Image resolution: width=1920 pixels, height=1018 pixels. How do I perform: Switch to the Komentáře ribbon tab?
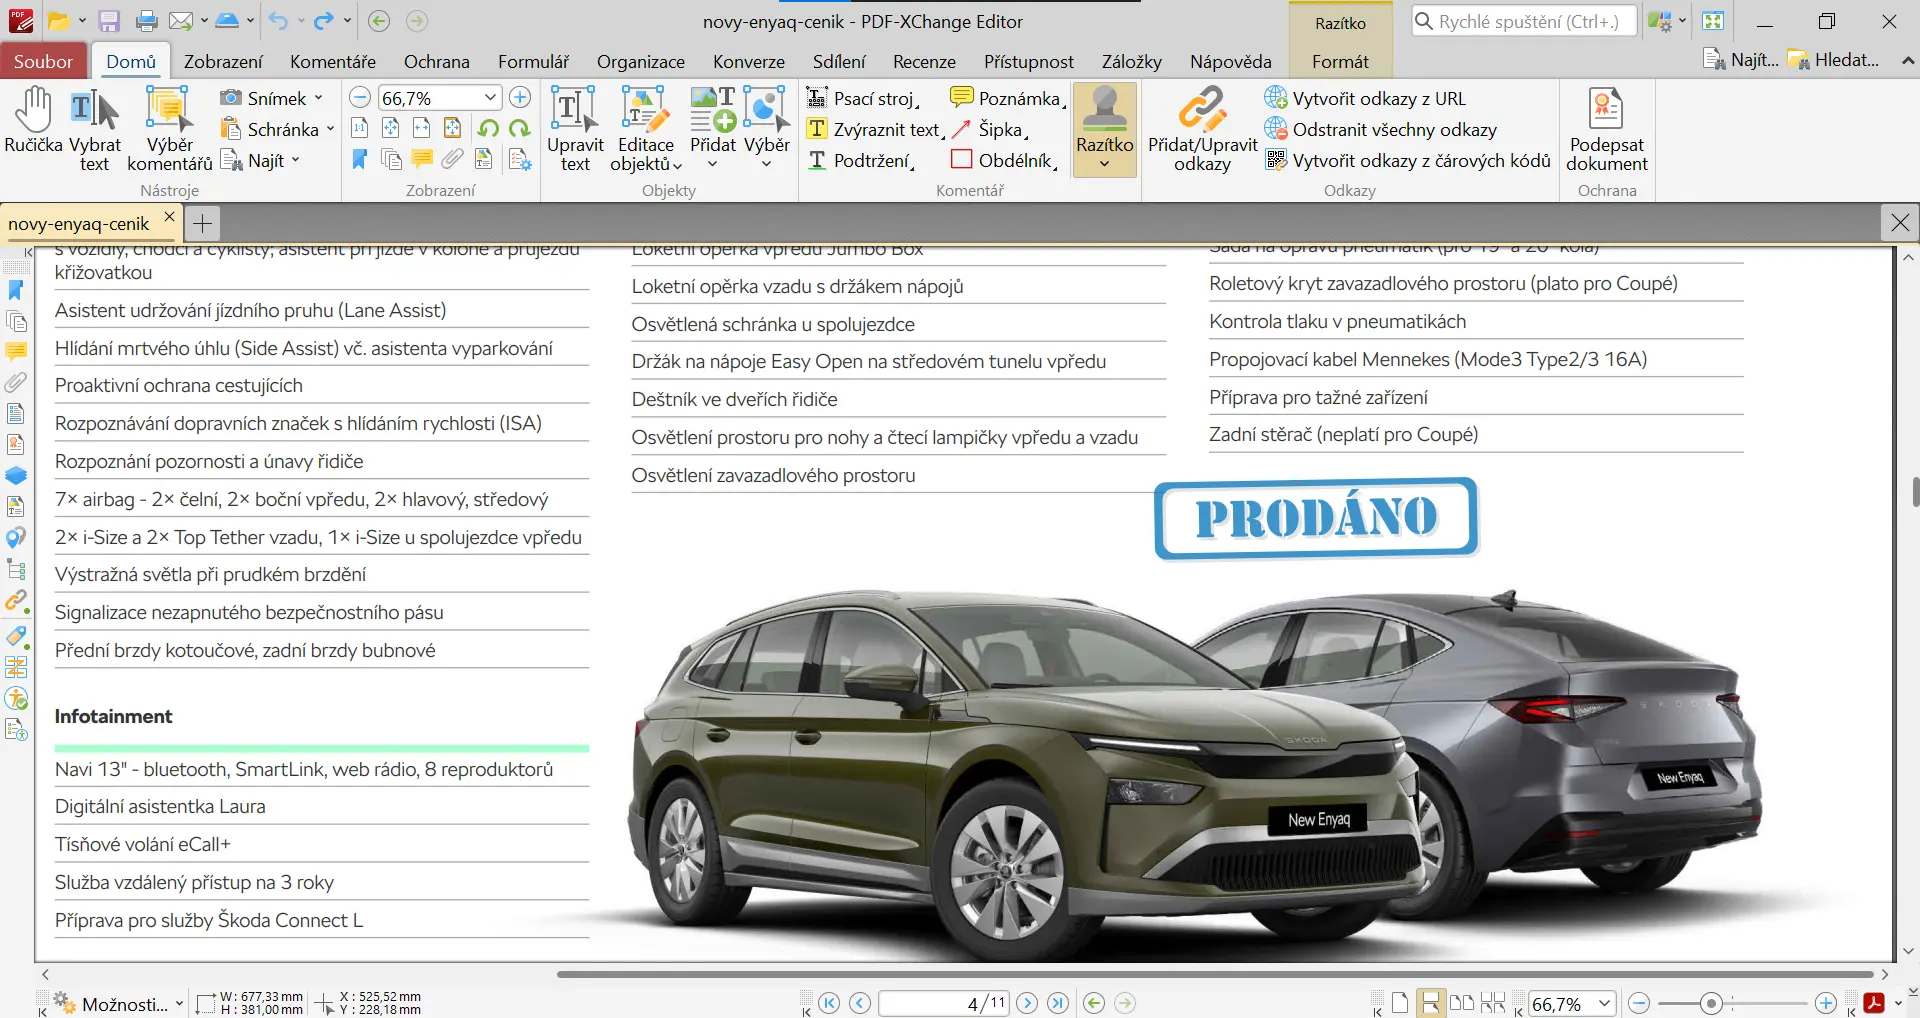333,61
